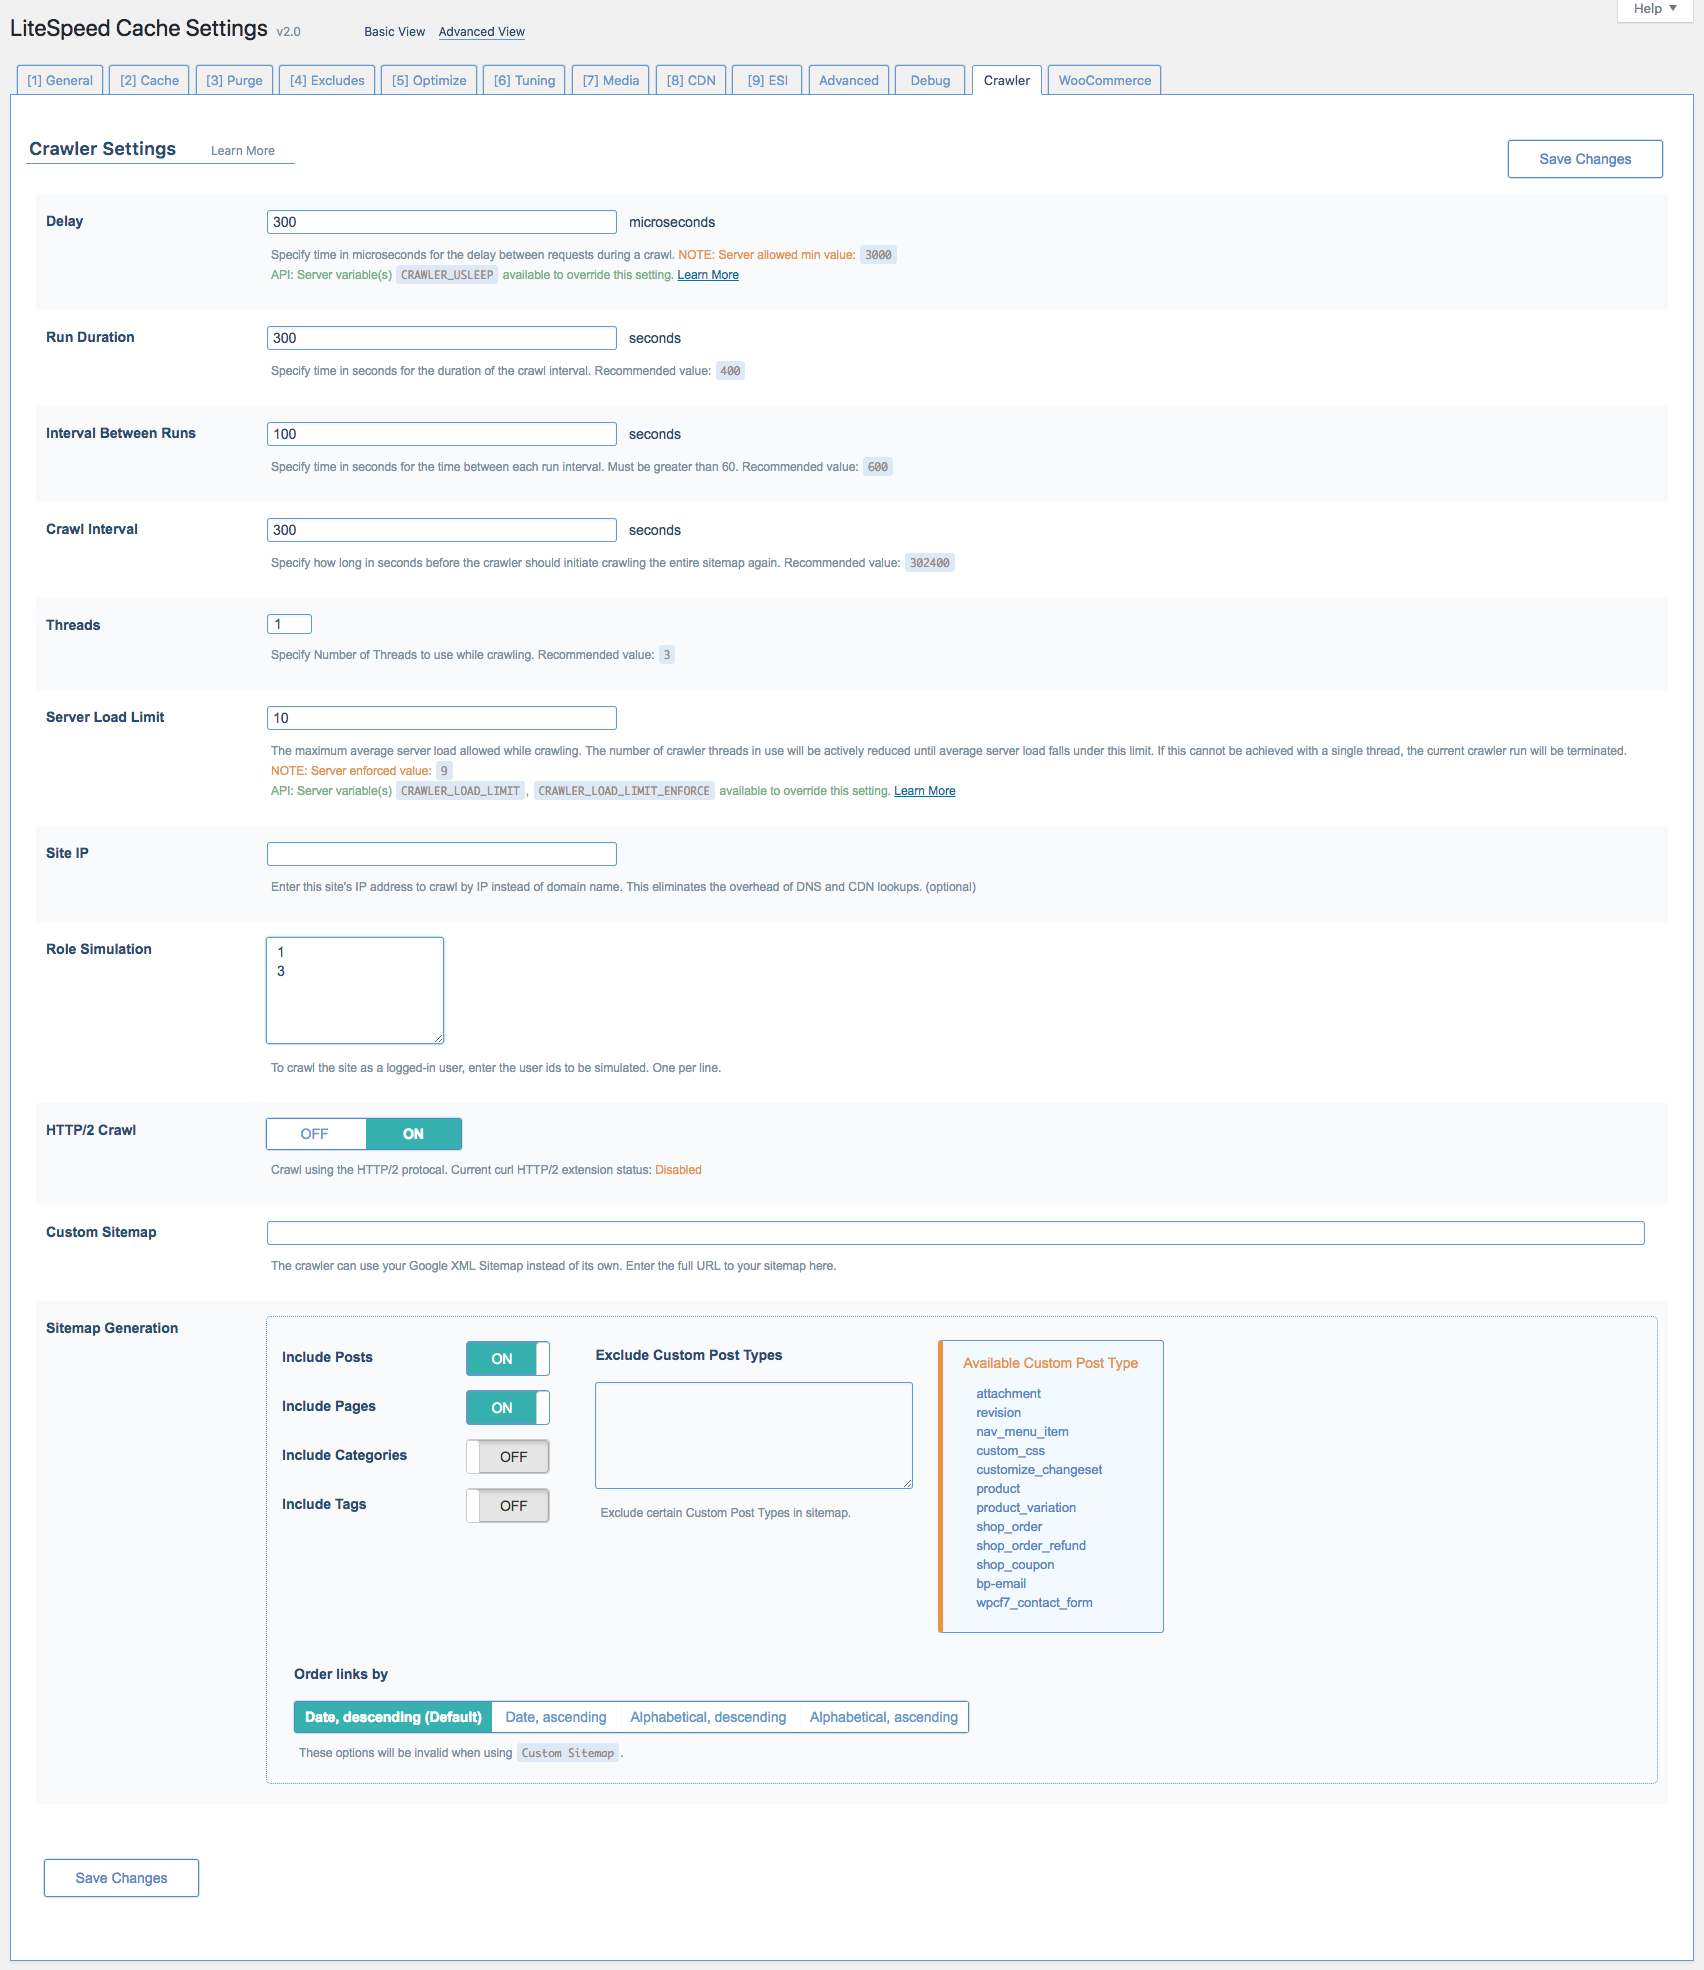Open the Debug tab
The image size is (1704, 1970).
(x=929, y=80)
